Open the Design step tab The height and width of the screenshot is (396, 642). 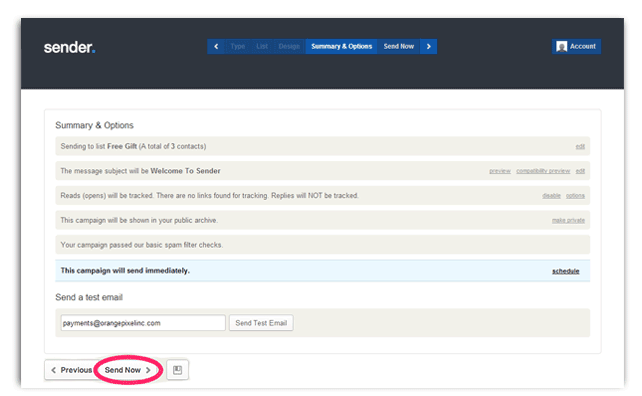click(x=289, y=46)
